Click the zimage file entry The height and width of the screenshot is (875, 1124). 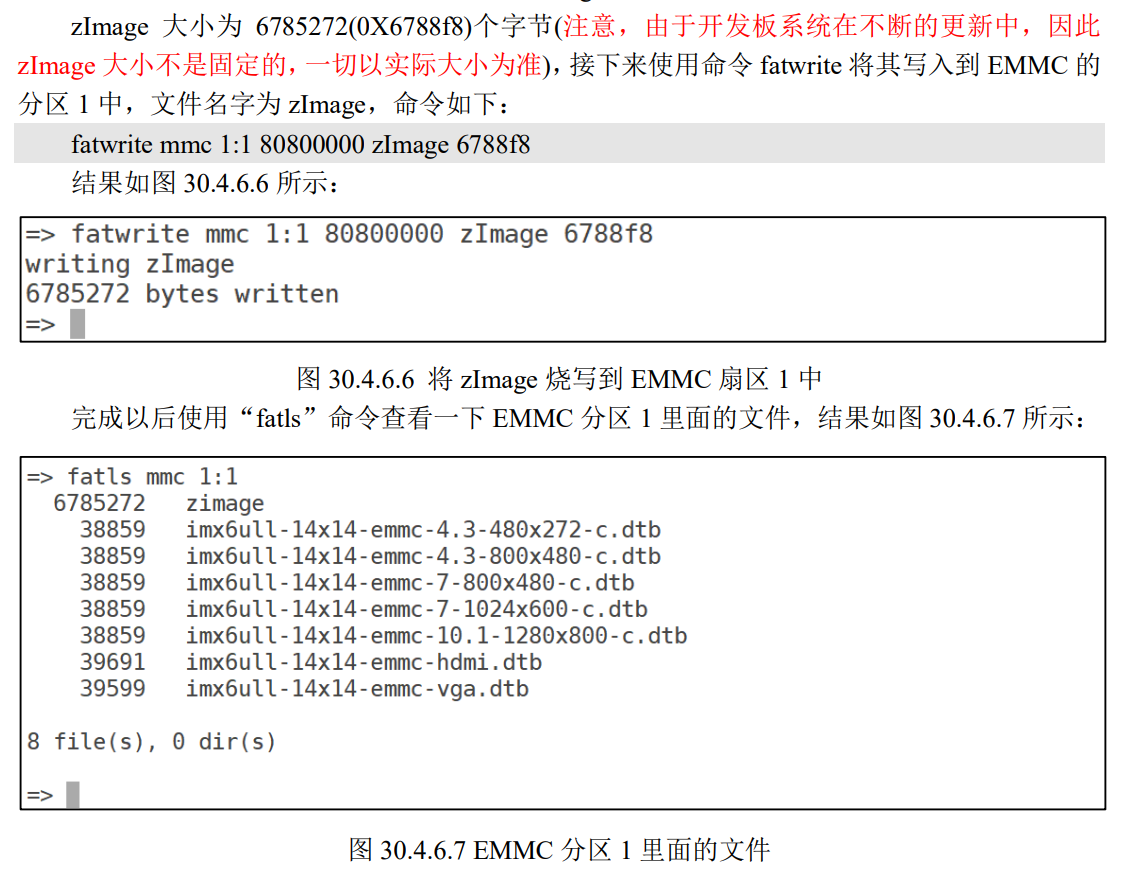coord(225,503)
